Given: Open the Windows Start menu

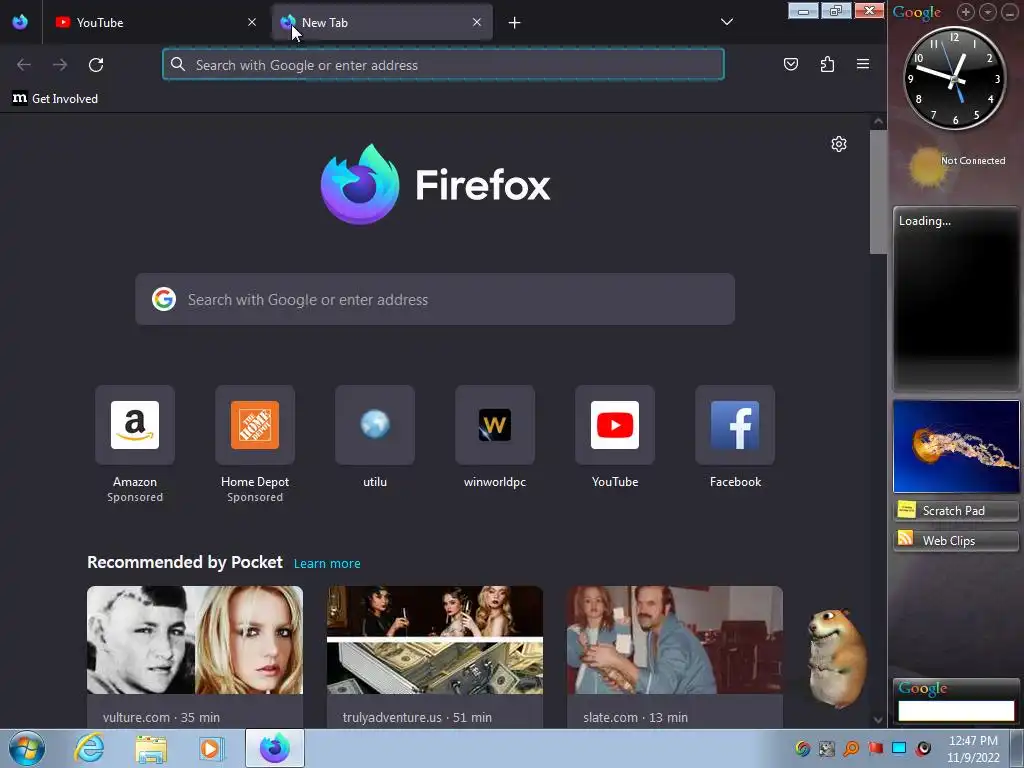Looking at the screenshot, I should (27, 748).
